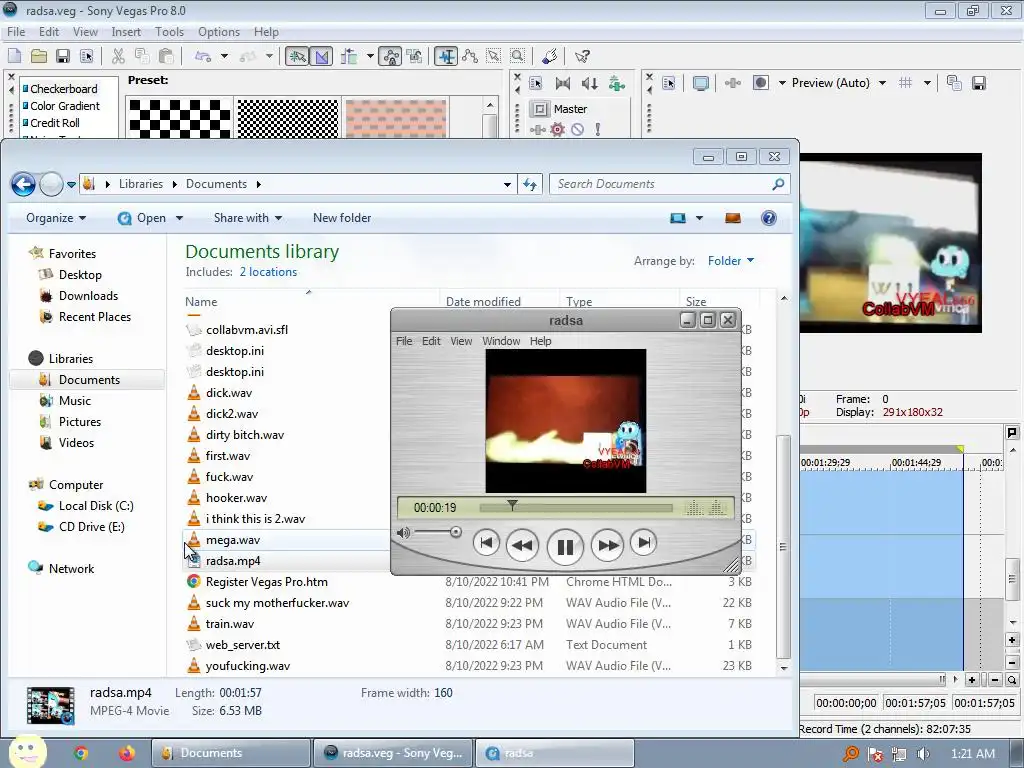
Task: Open Master bus FX gear icon
Action: point(557,129)
